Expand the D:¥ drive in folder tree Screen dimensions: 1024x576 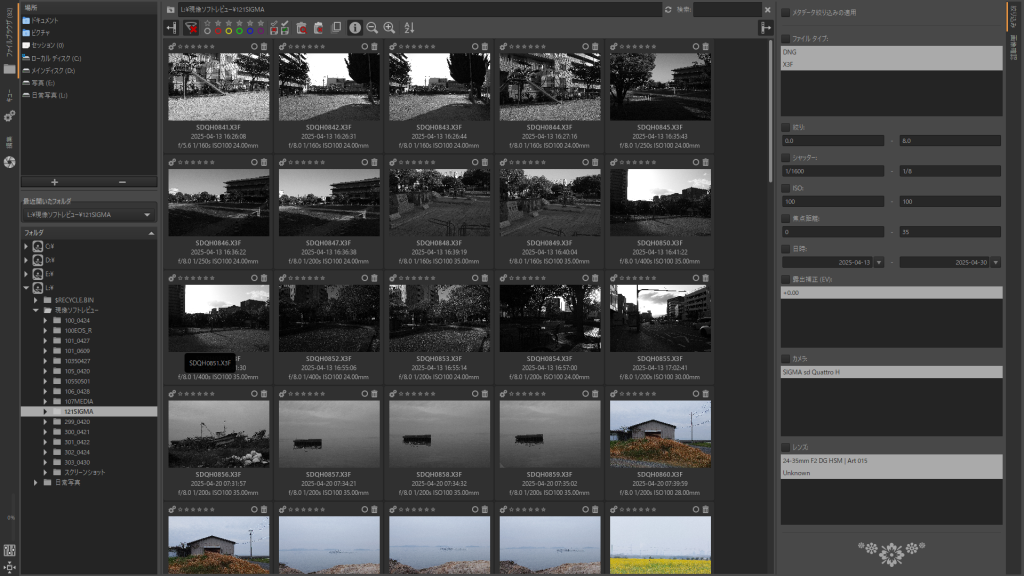tap(26, 260)
